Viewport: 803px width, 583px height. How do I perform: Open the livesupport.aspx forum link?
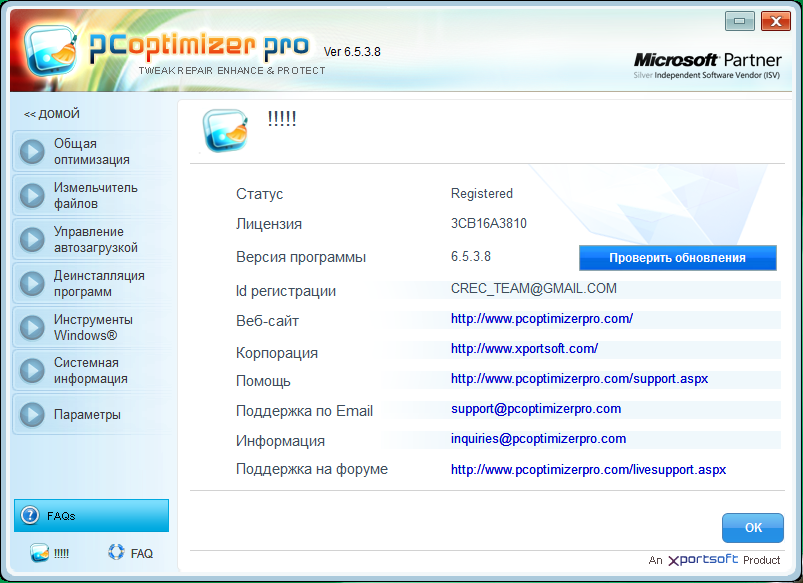pos(588,469)
